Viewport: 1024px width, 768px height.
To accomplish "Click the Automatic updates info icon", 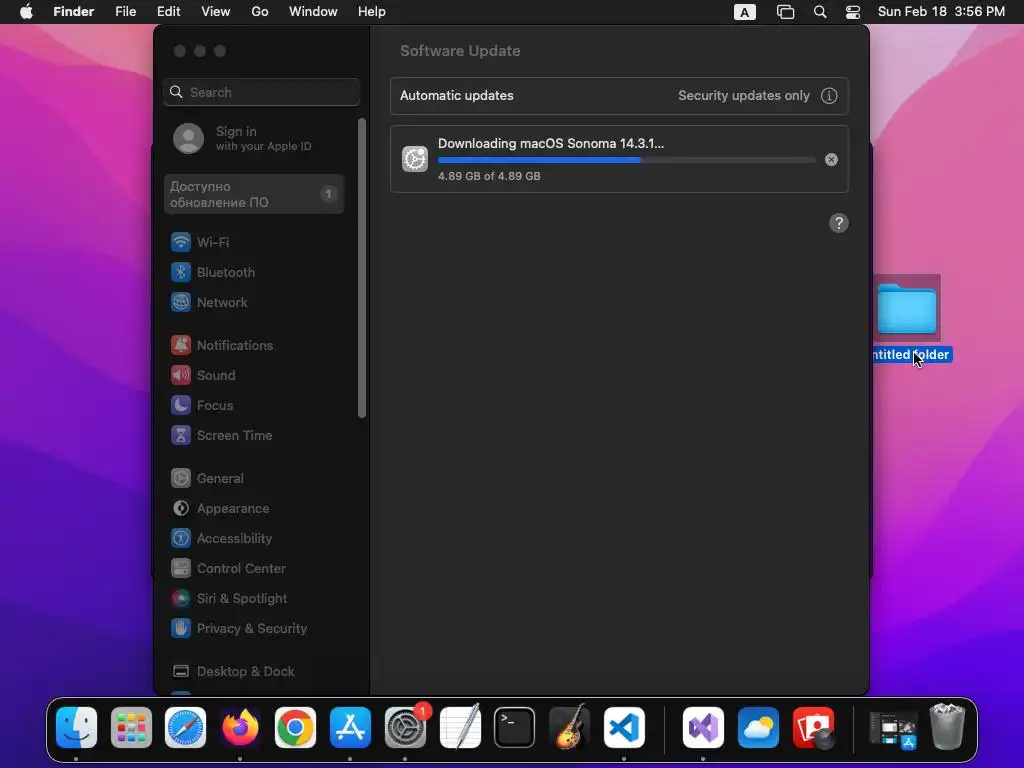I will pyautogui.click(x=829, y=96).
